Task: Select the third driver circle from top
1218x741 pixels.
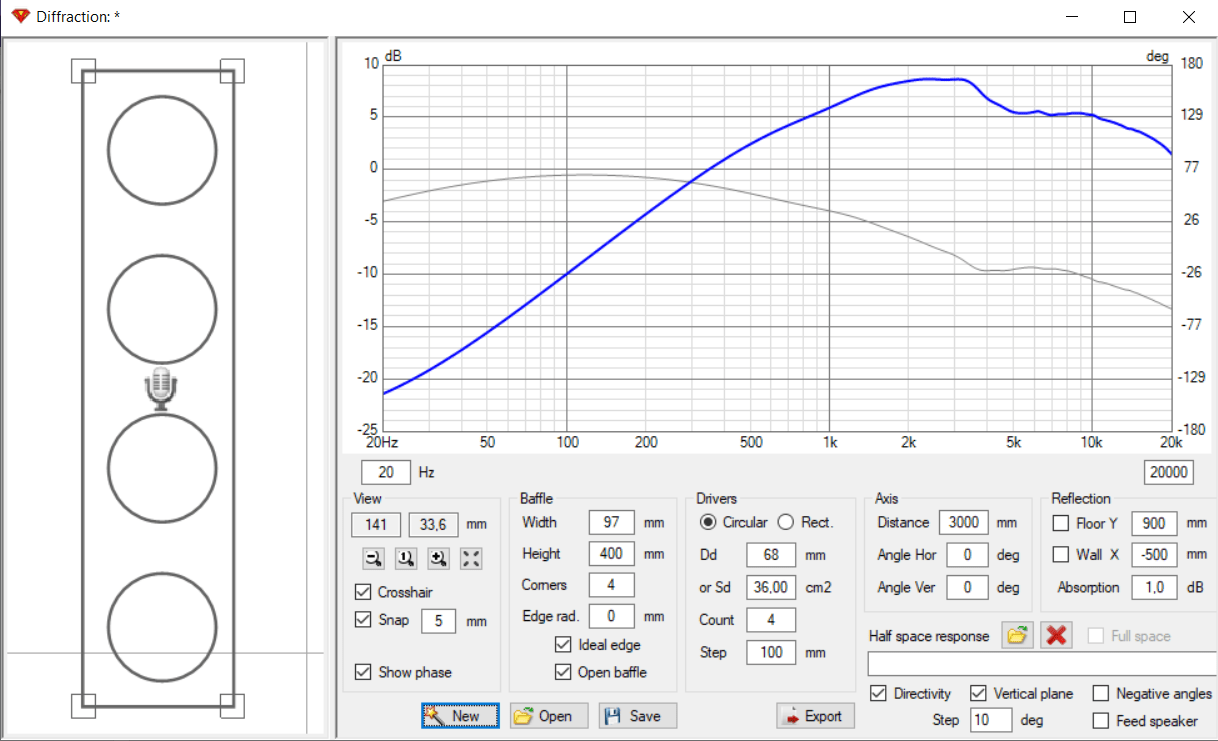Action: [162, 467]
